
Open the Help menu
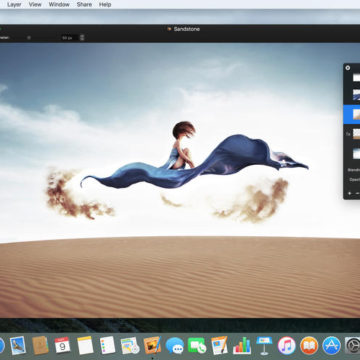pos(105,5)
